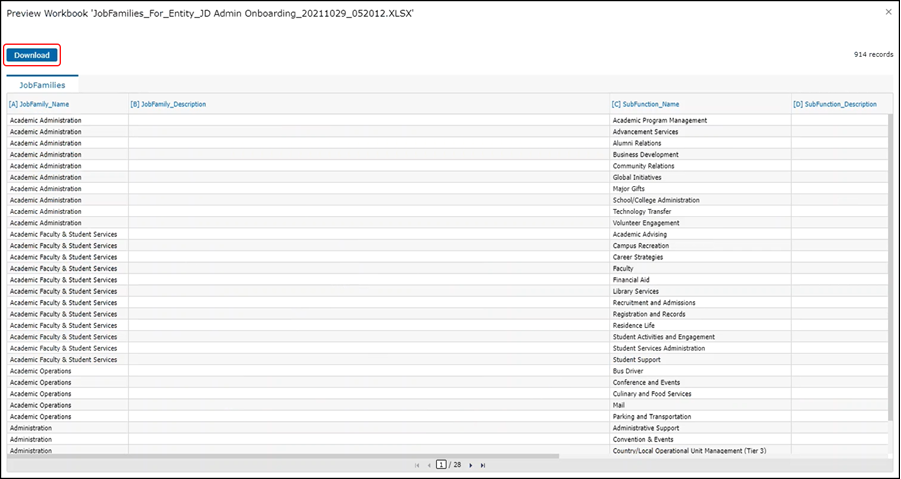901x479 pixels.
Task: Click the JobFamily_Description column header
Action: (x=168, y=104)
